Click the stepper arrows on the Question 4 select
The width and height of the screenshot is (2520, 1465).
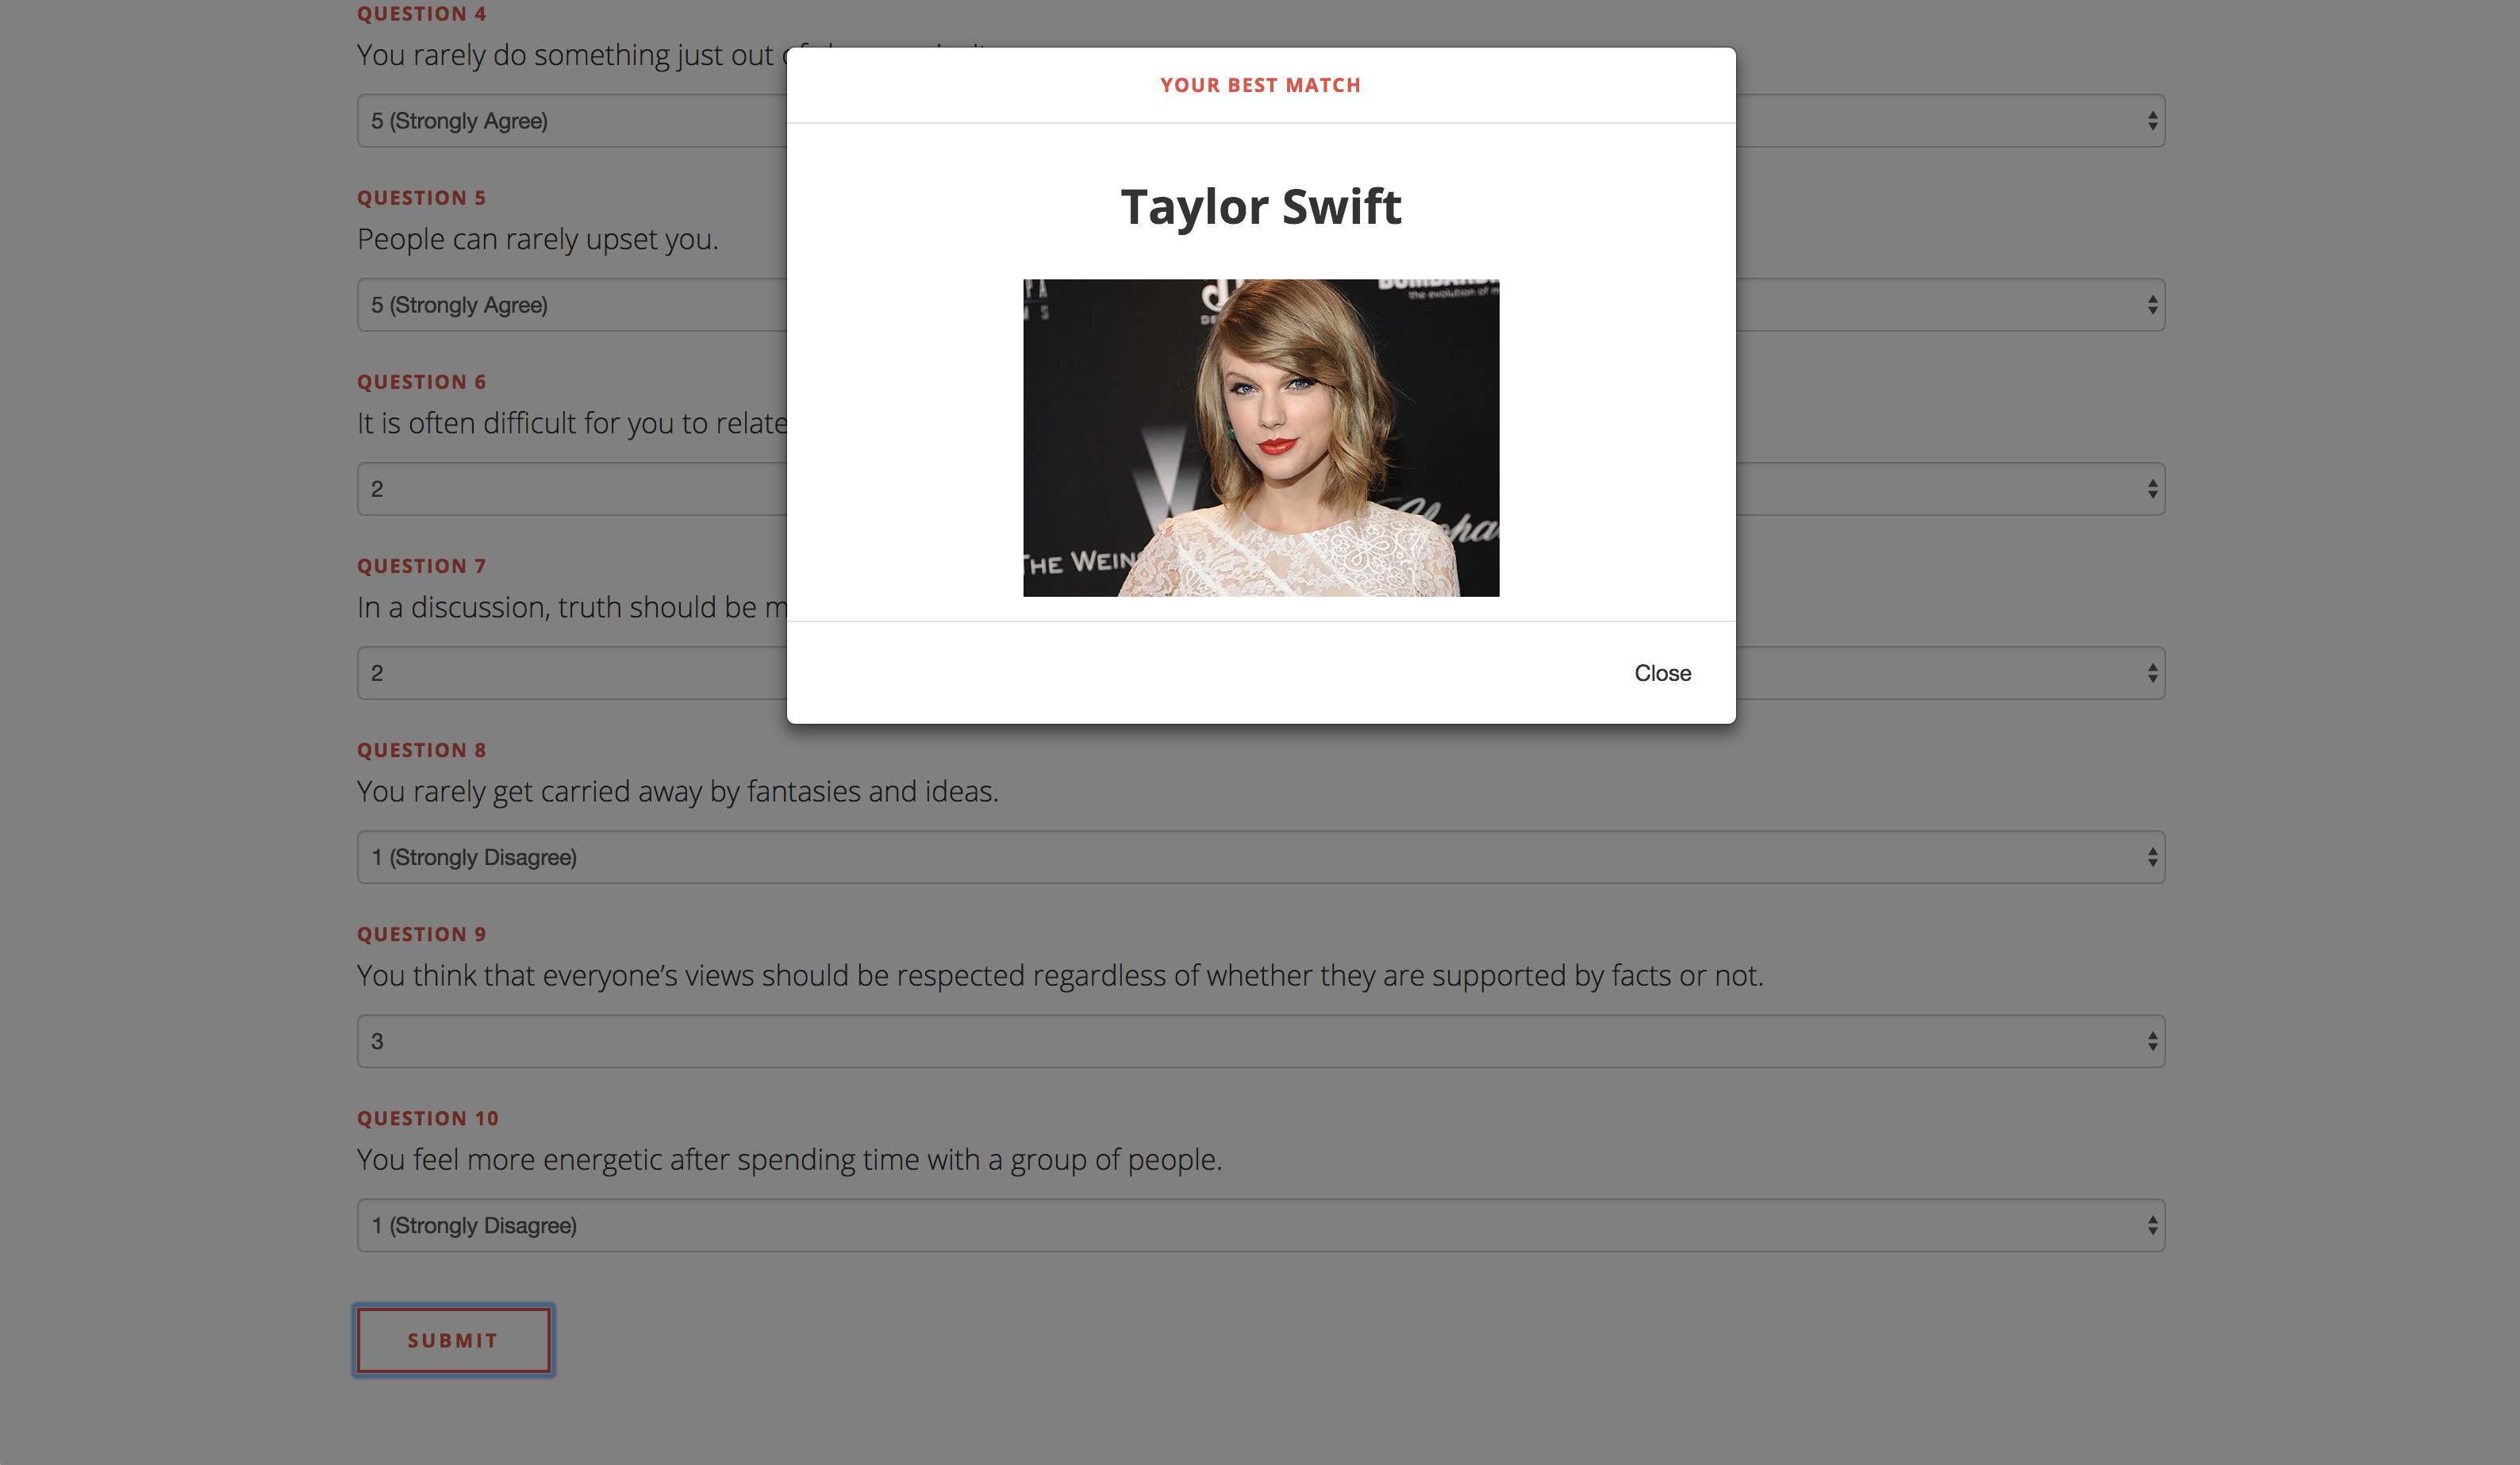pyautogui.click(x=2152, y=121)
